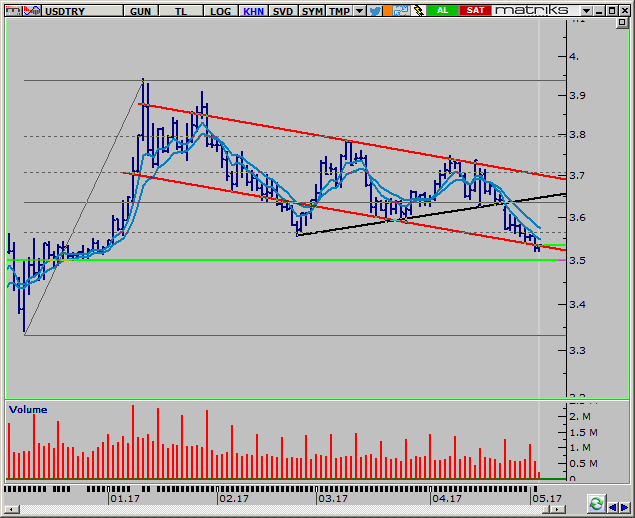Toggle the LOG scale button
Image resolution: width=635 pixels, height=518 pixels.
click(220, 10)
